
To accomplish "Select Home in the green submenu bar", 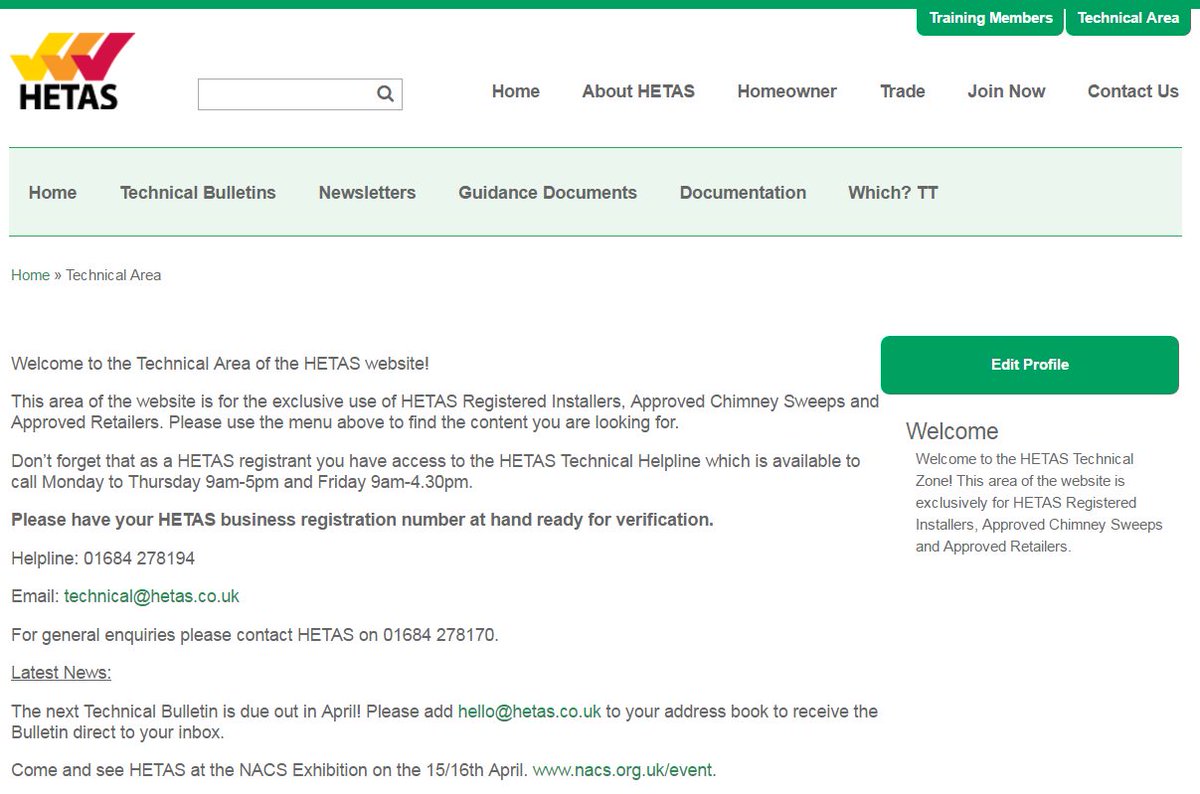I will pos(53,193).
